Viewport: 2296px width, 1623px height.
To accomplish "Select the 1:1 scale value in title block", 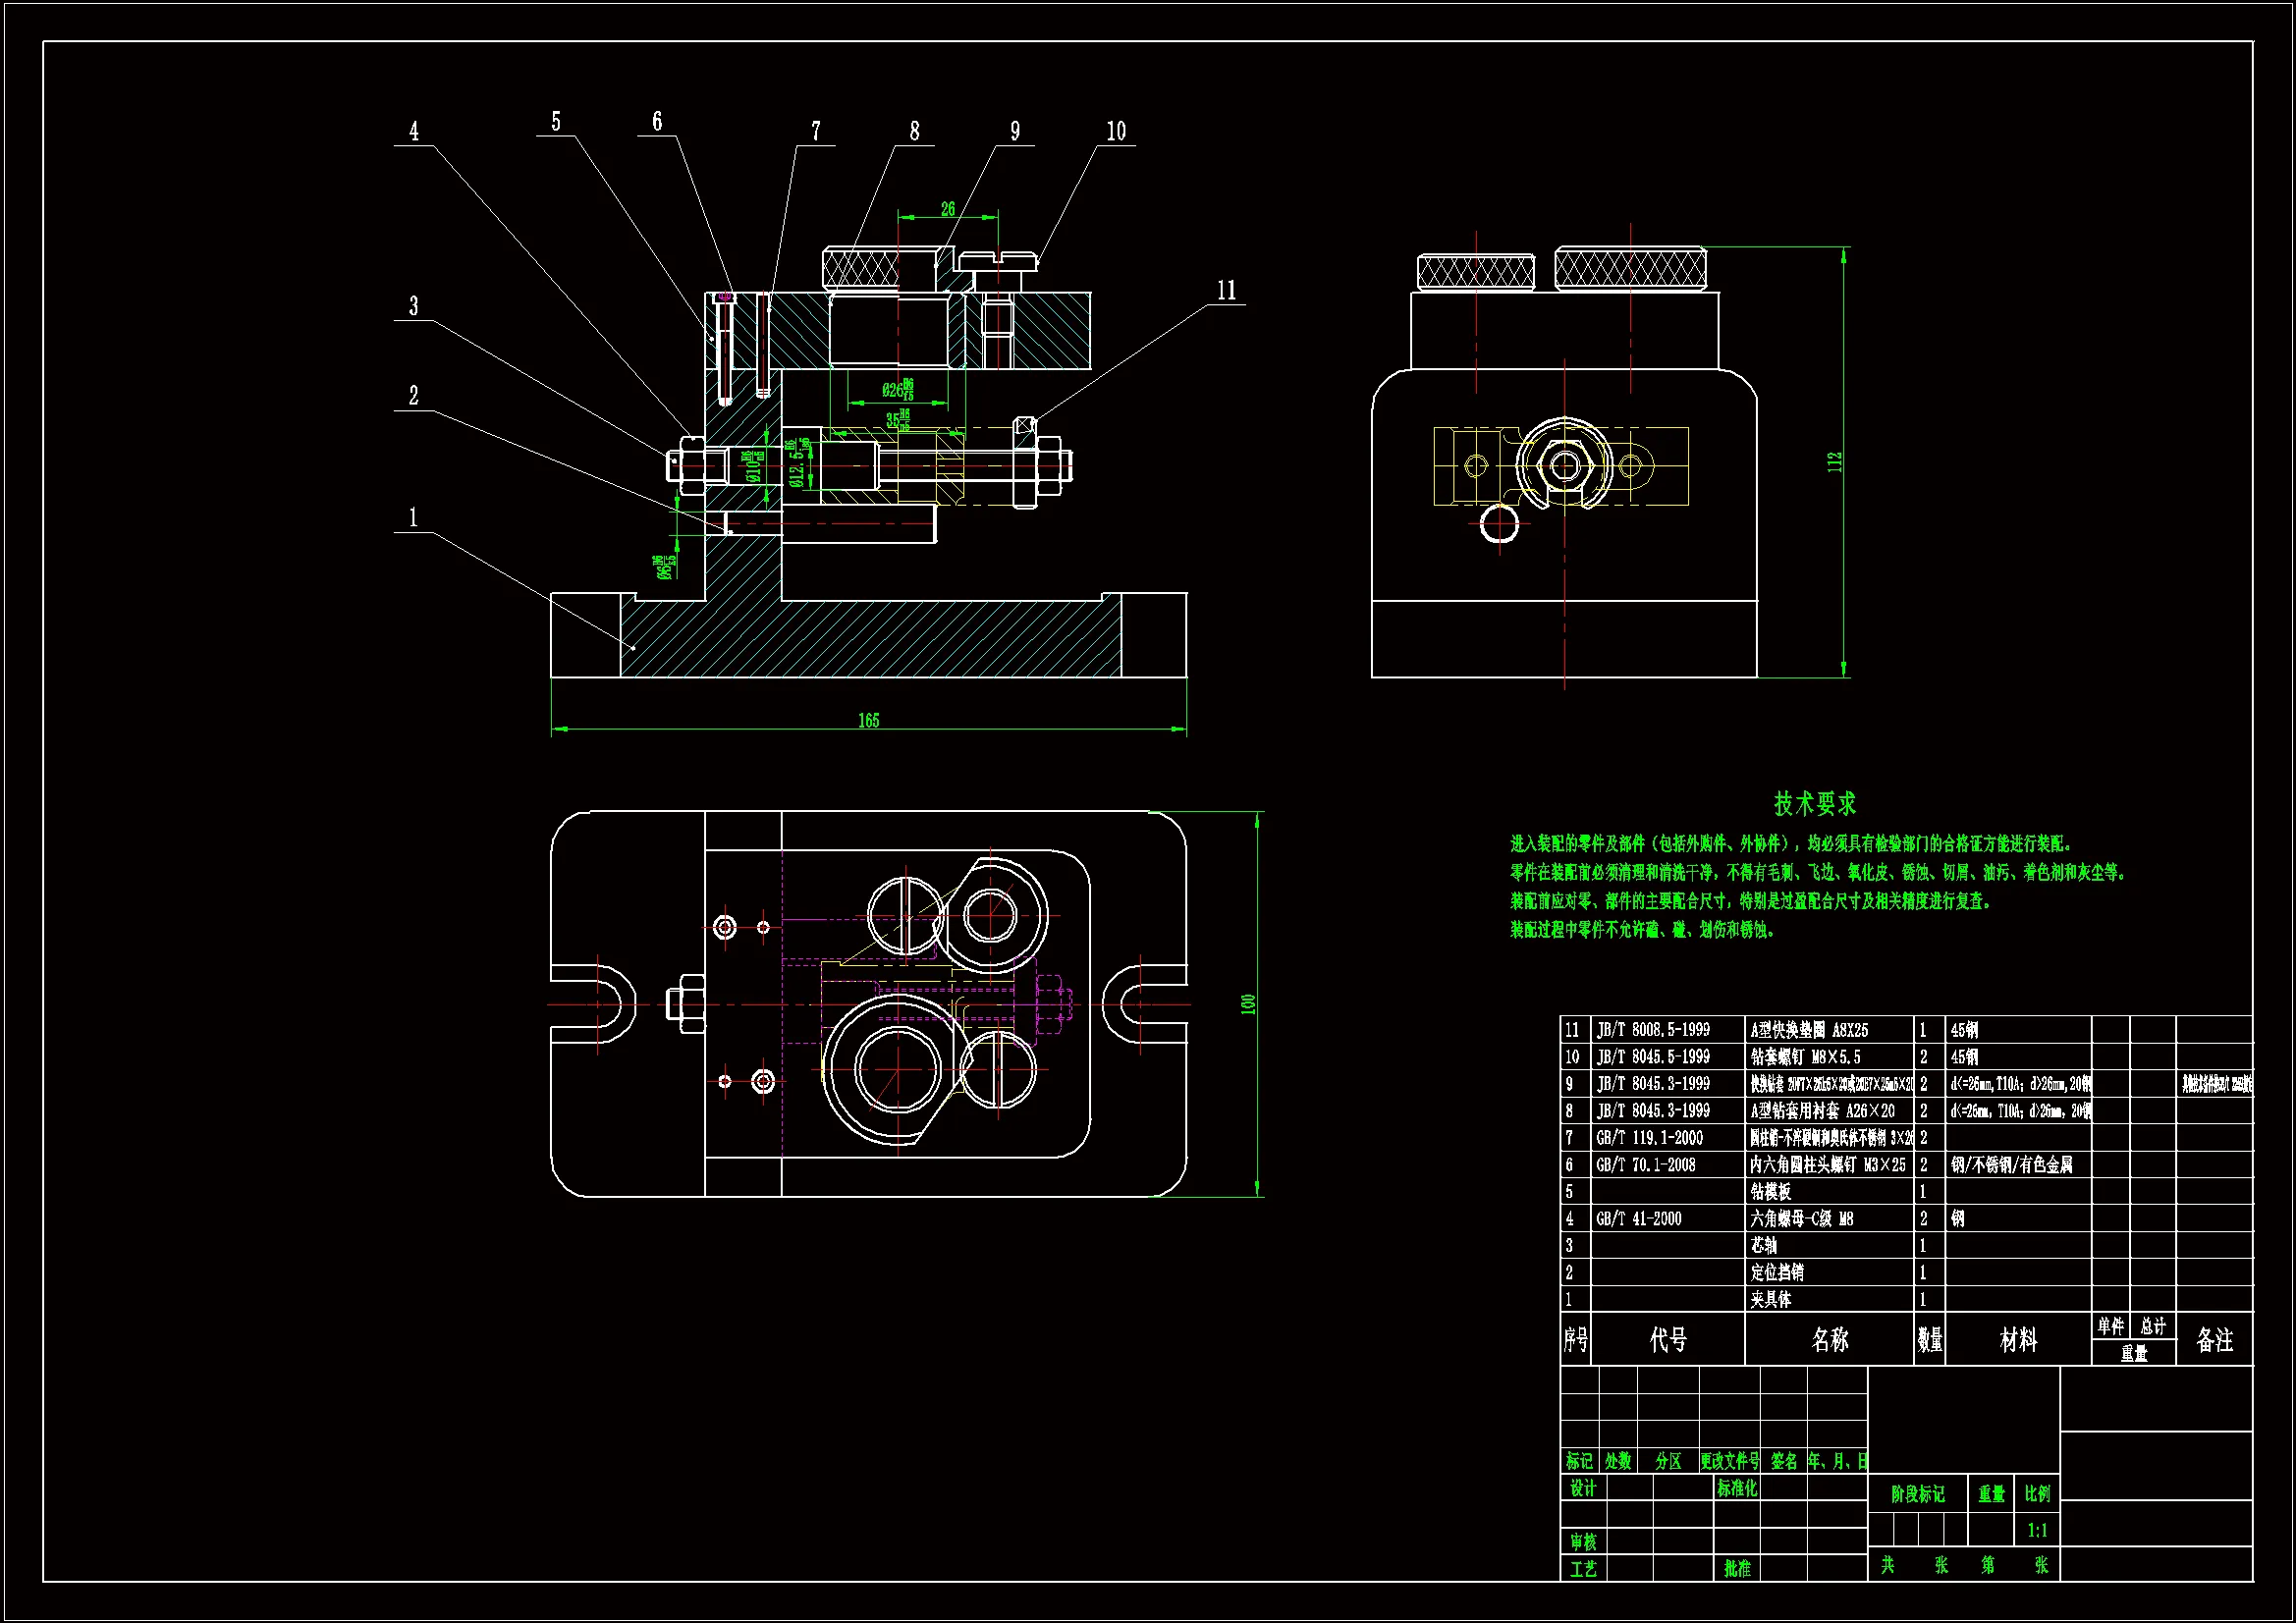I will point(2037,1530).
